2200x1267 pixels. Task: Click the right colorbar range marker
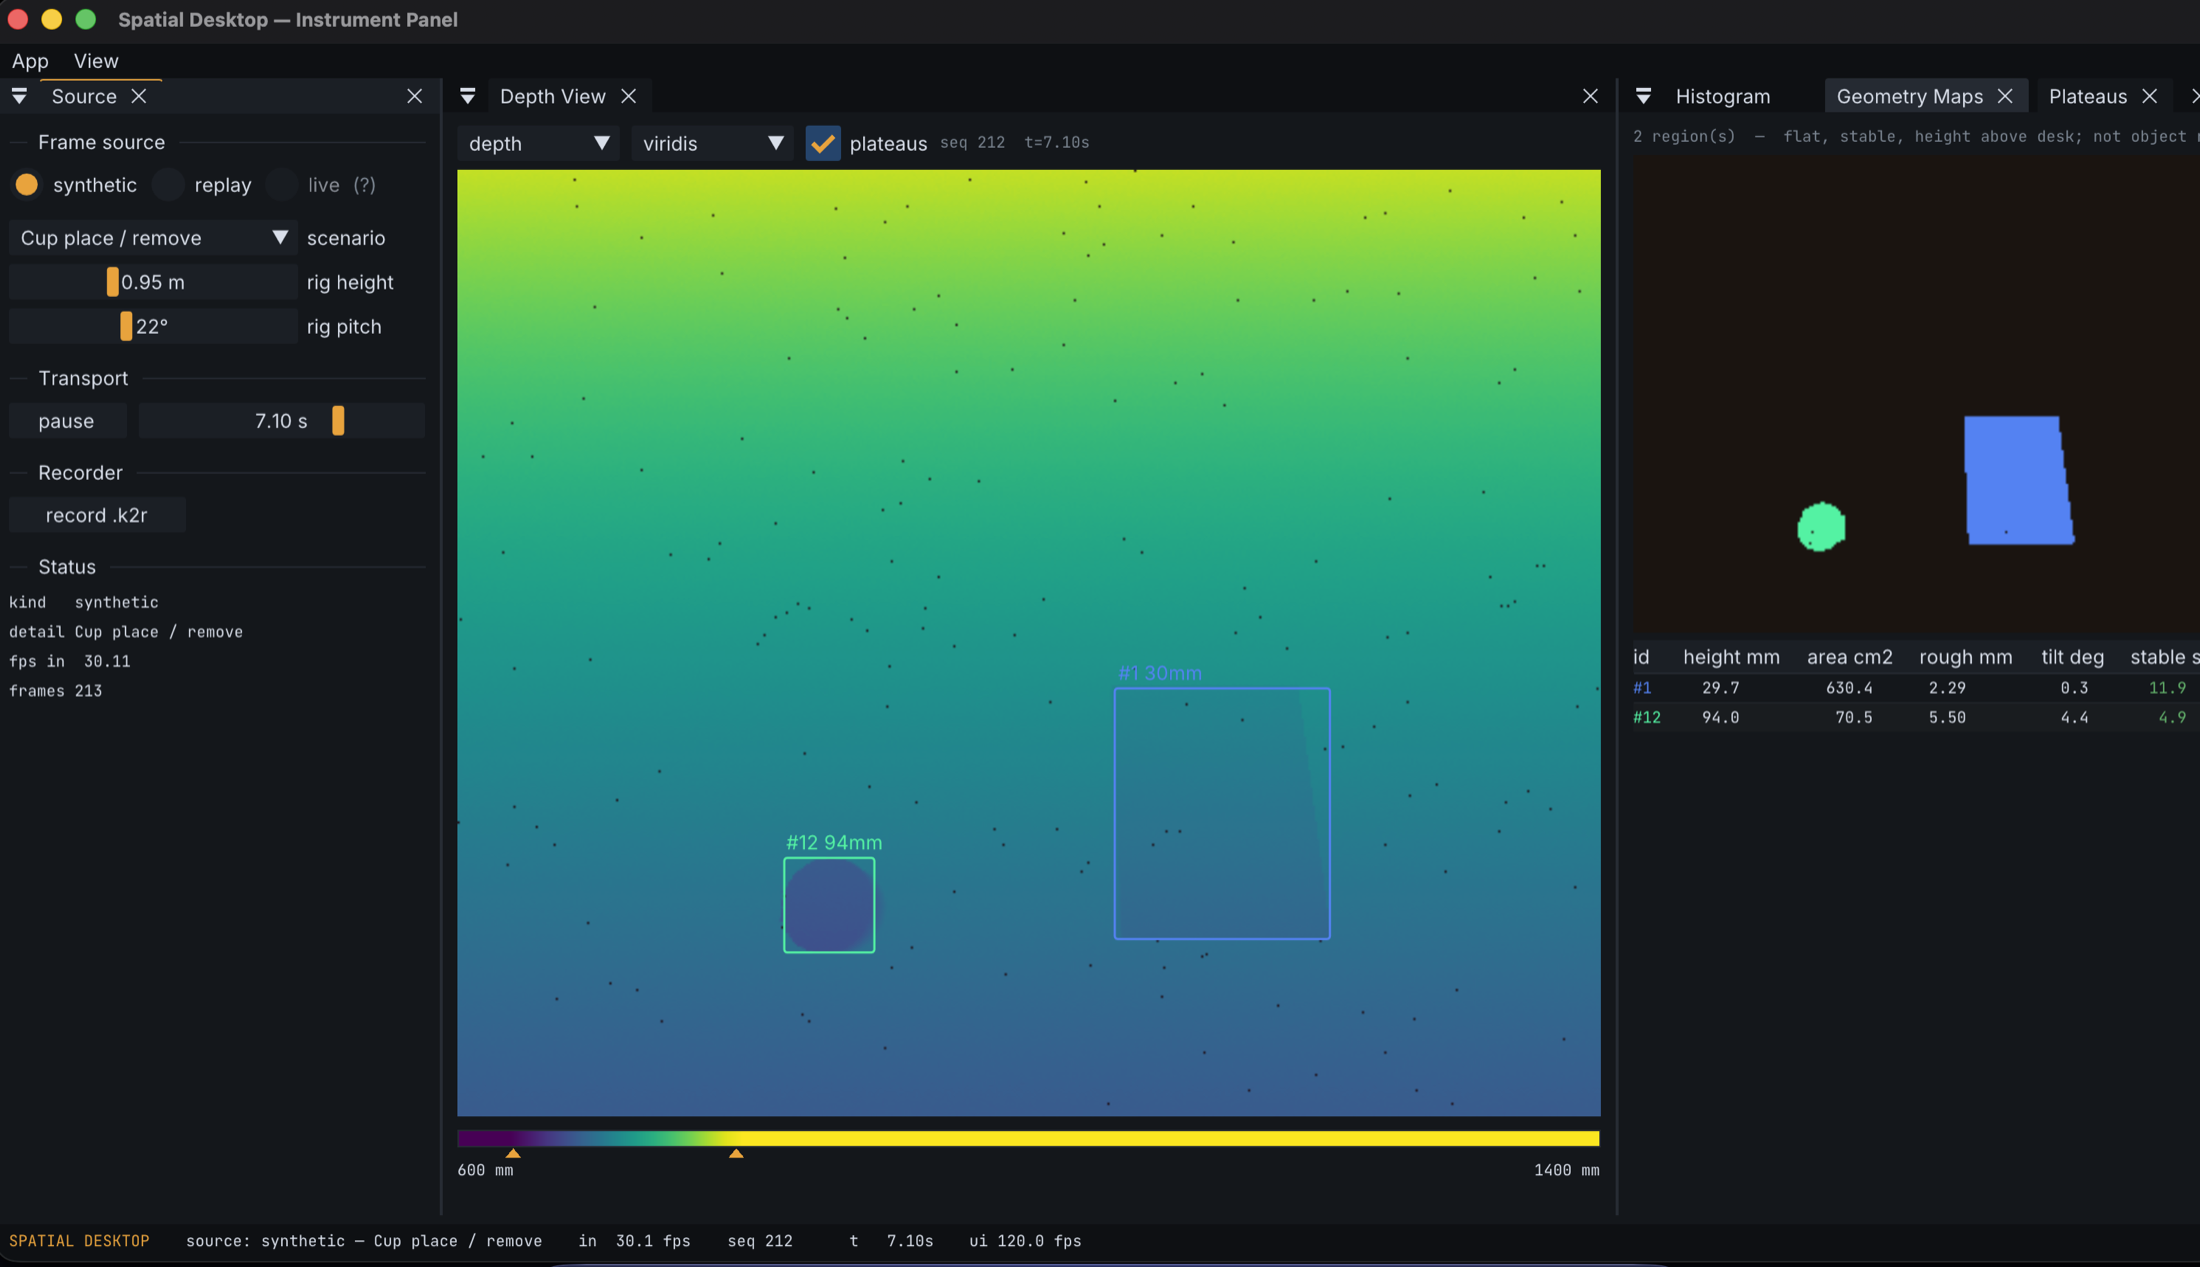coord(736,1153)
